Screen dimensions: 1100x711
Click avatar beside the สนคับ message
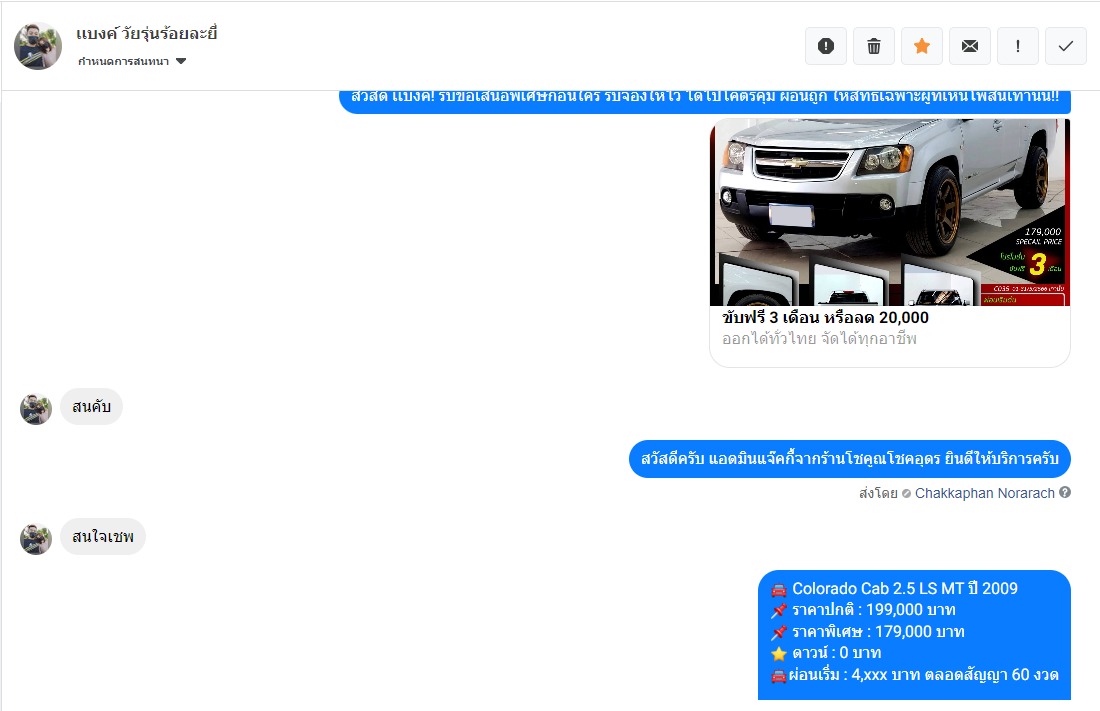pyautogui.click(x=36, y=408)
